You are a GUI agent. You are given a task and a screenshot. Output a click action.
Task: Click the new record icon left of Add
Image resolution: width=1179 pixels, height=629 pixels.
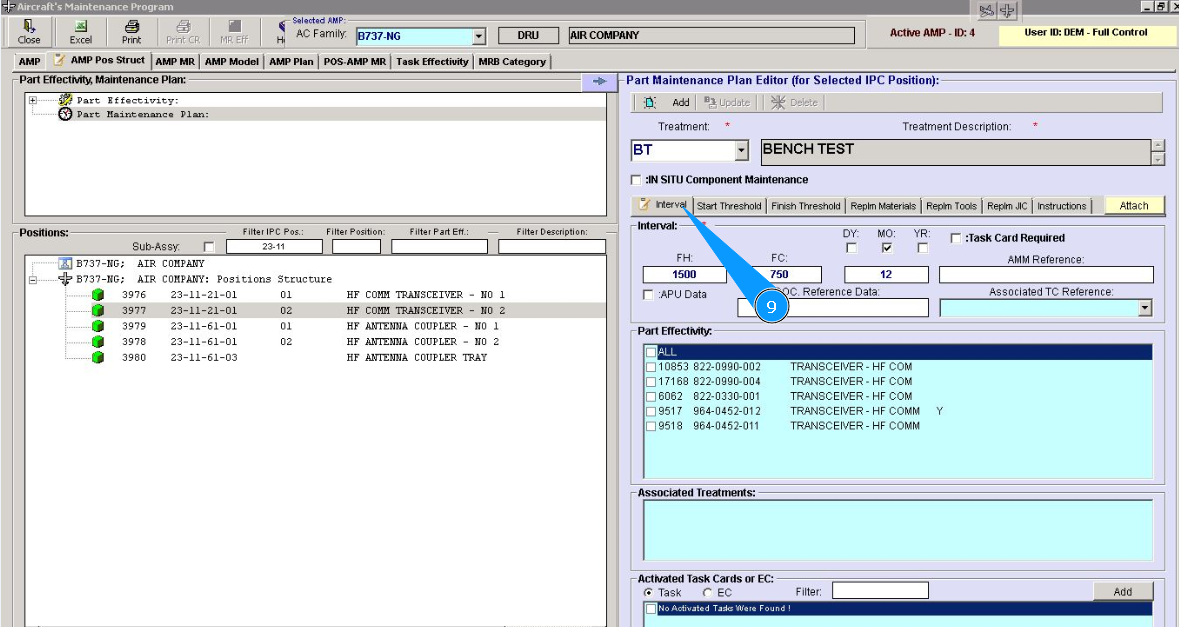(650, 102)
